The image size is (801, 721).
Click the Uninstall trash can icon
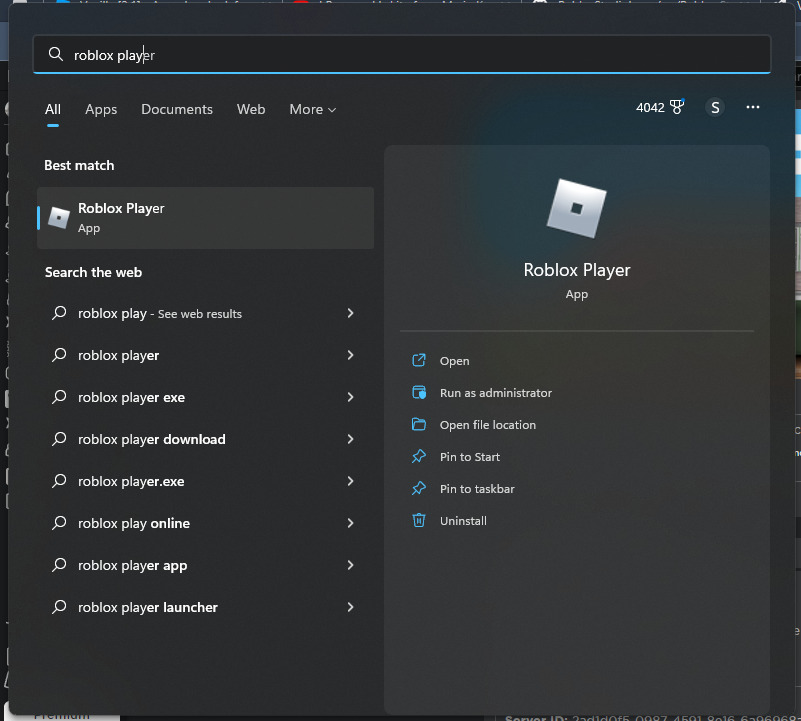pos(419,520)
